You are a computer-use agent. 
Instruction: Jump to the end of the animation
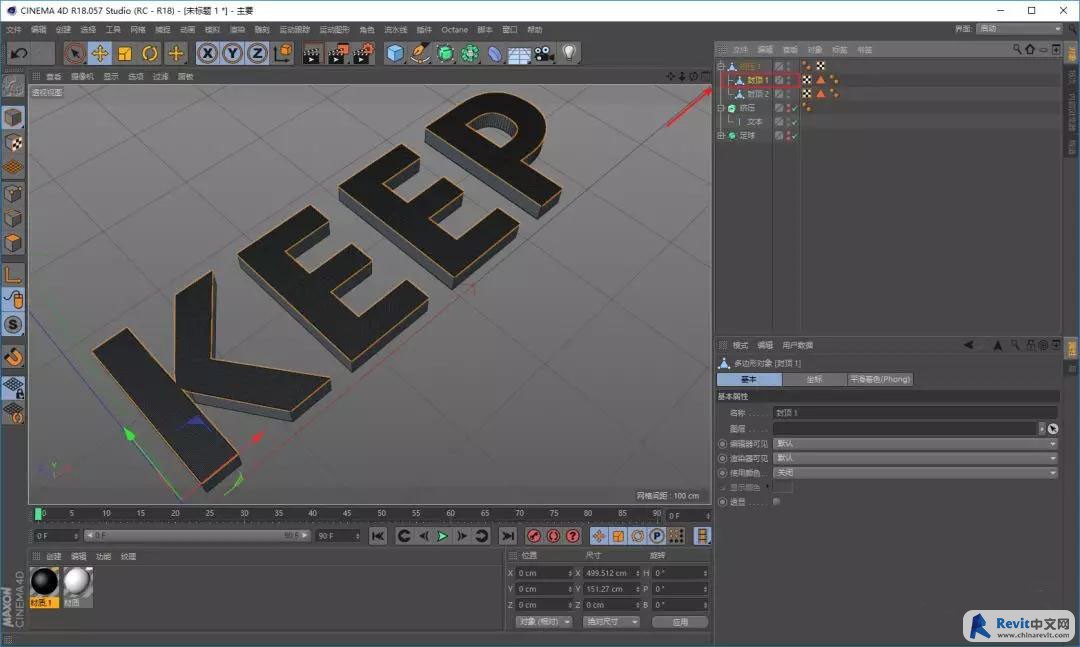[508, 536]
